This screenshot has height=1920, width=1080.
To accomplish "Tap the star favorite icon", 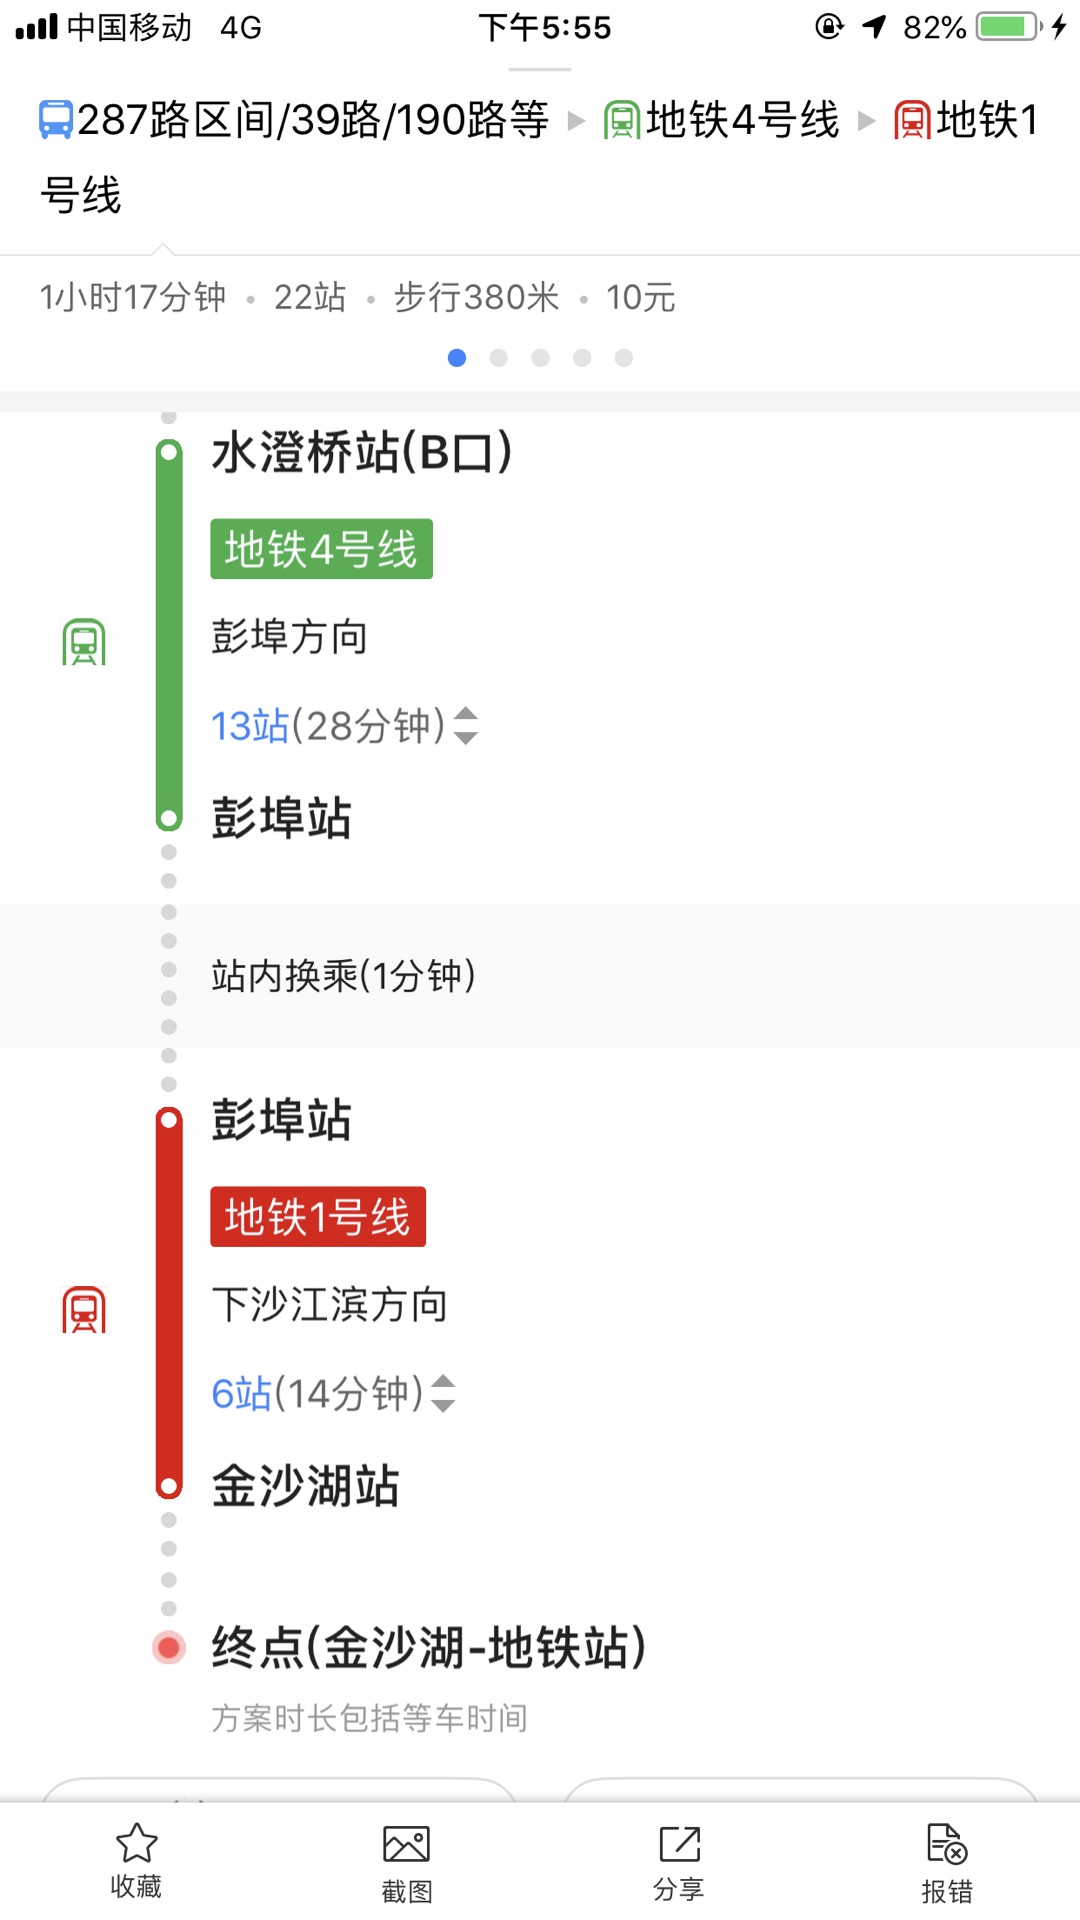I will 136,1843.
